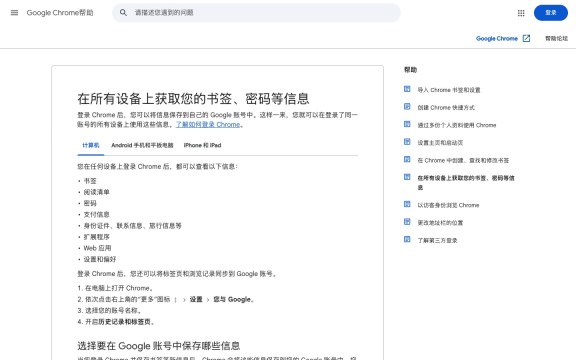Image resolution: width=576 pixels, height=360 pixels.
Task: Click the Google Chrome帮助 title
Action: (60, 13)
